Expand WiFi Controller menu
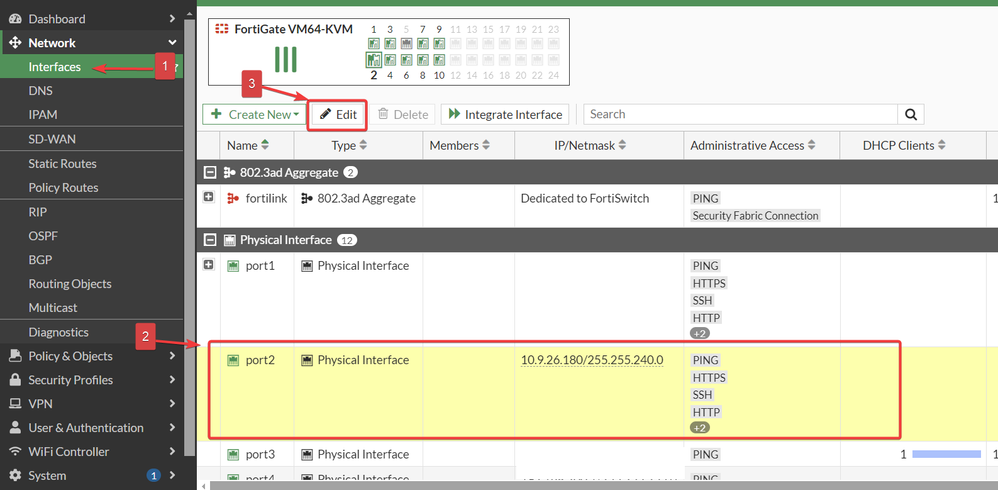998x490 pixels. pyautogui.click(x=92, y=452)
